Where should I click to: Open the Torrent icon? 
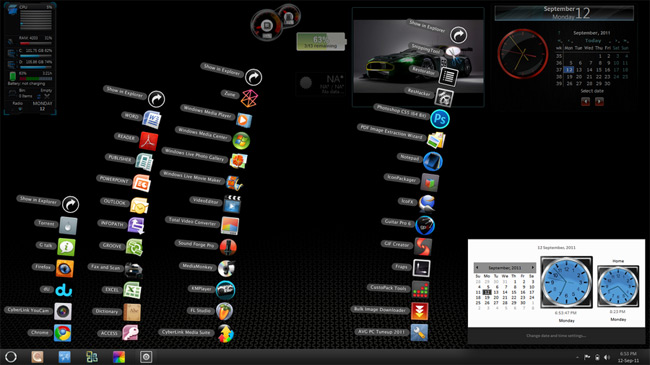68,226
